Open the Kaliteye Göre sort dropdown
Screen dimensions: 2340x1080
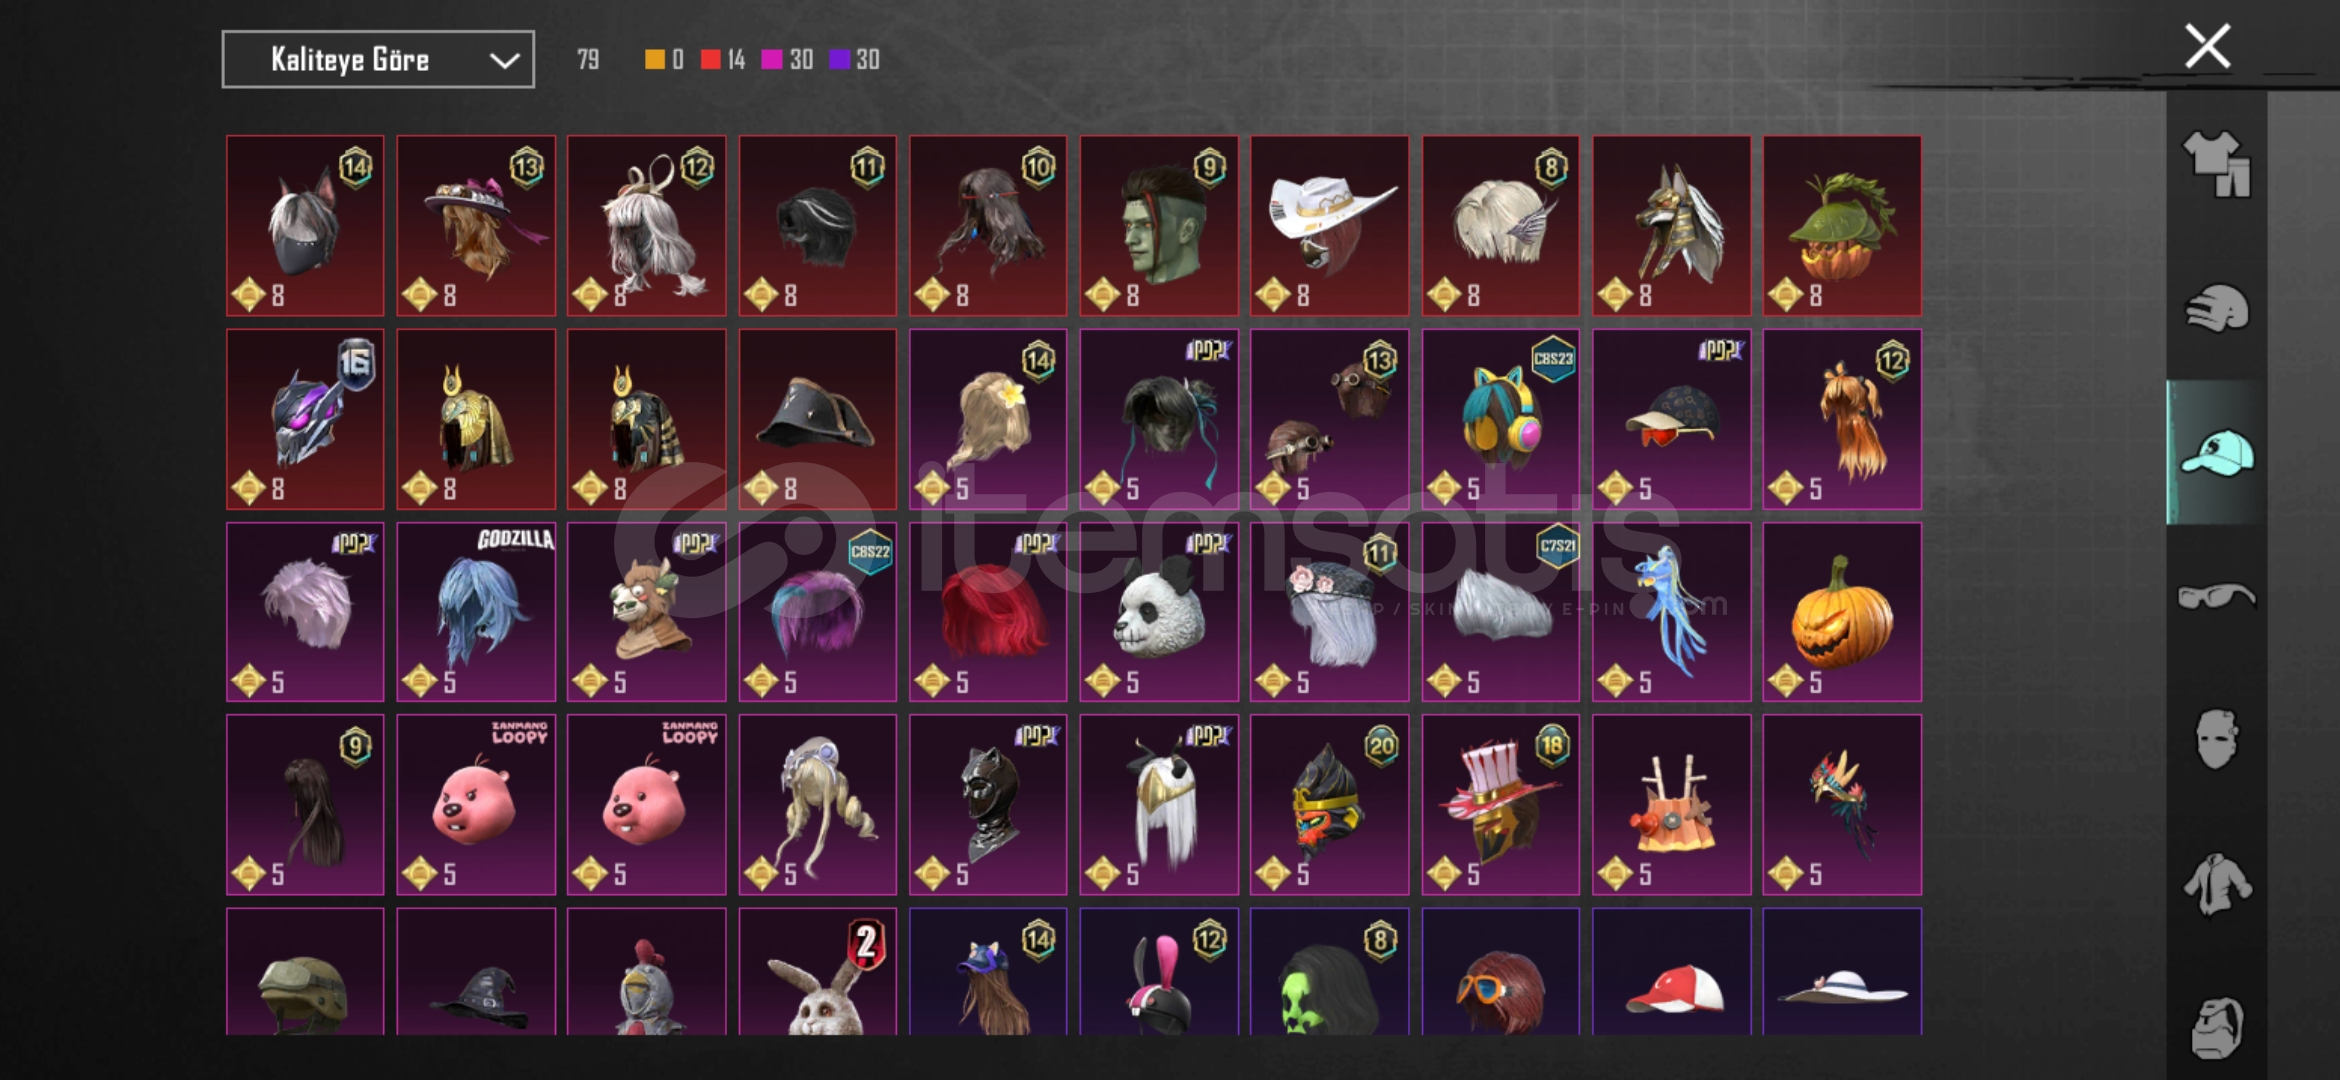tap(378, 60)
